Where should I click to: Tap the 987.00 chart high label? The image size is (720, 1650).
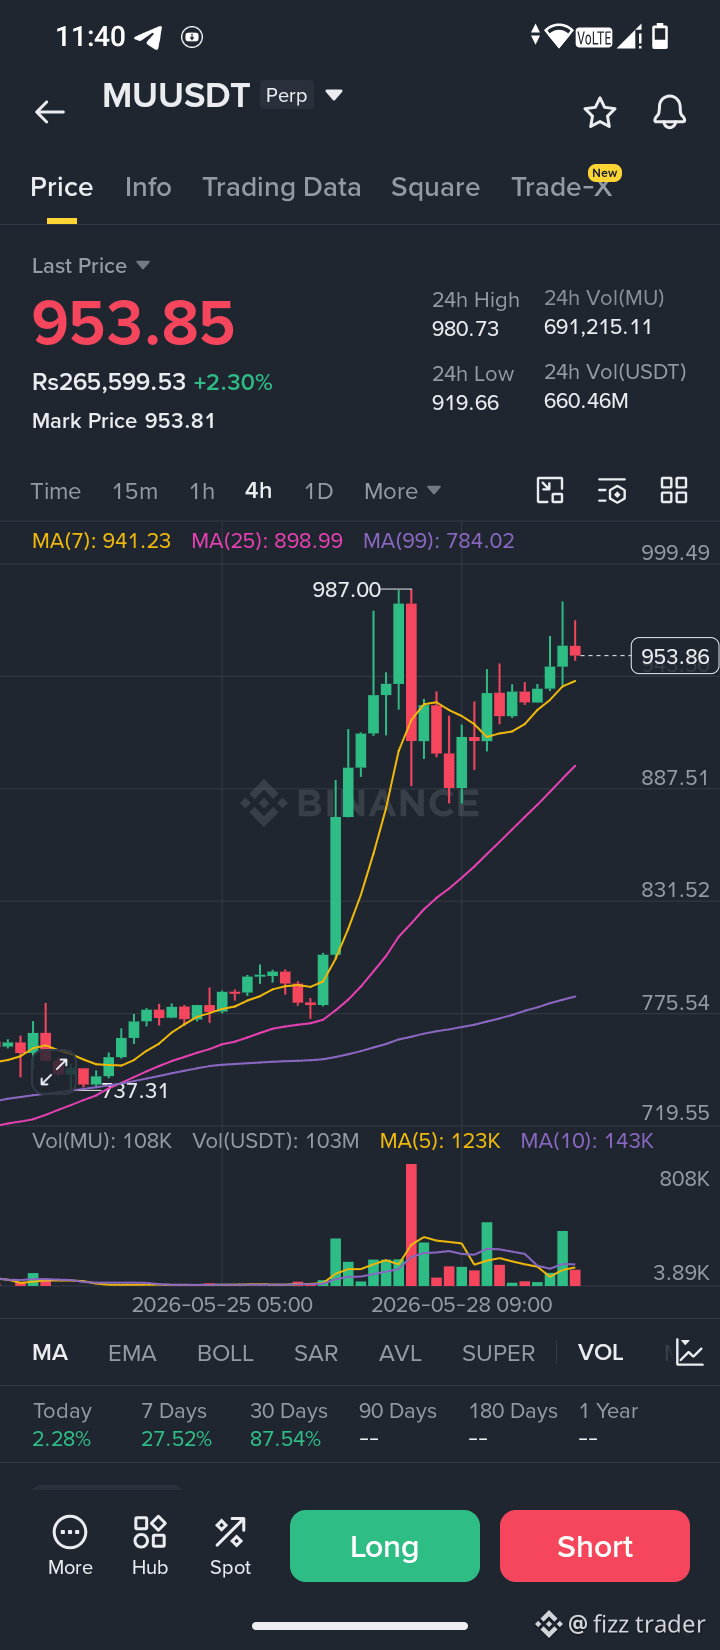346,590
